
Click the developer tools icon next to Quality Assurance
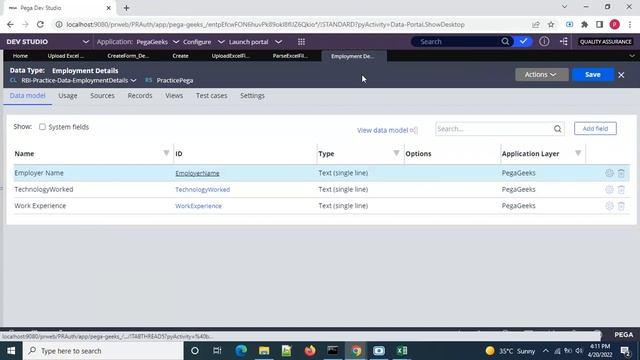click(564, 42)
